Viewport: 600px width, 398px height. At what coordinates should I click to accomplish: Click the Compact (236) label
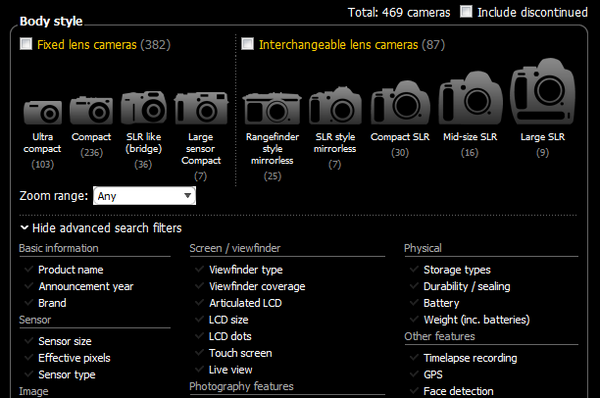pos(91,145)
